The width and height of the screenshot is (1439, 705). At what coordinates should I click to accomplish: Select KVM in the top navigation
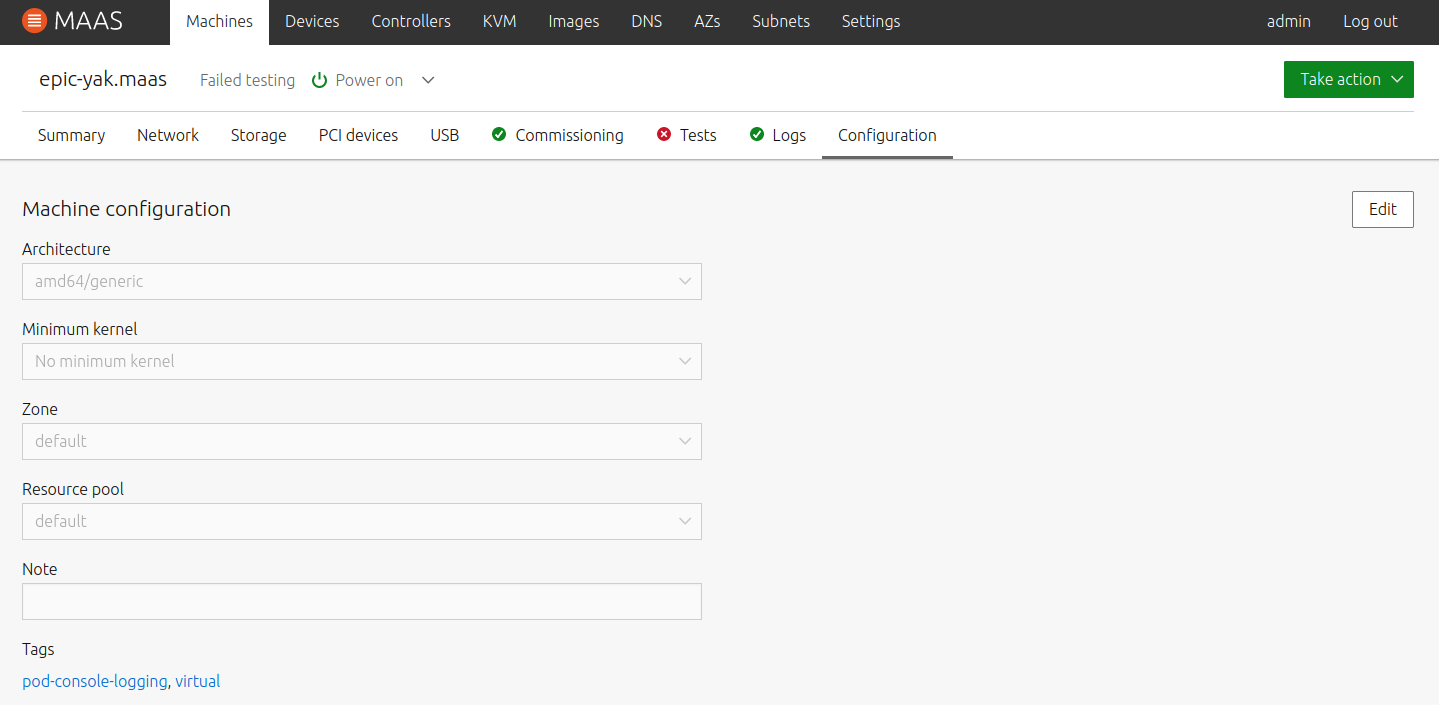[x=499, y=21]
